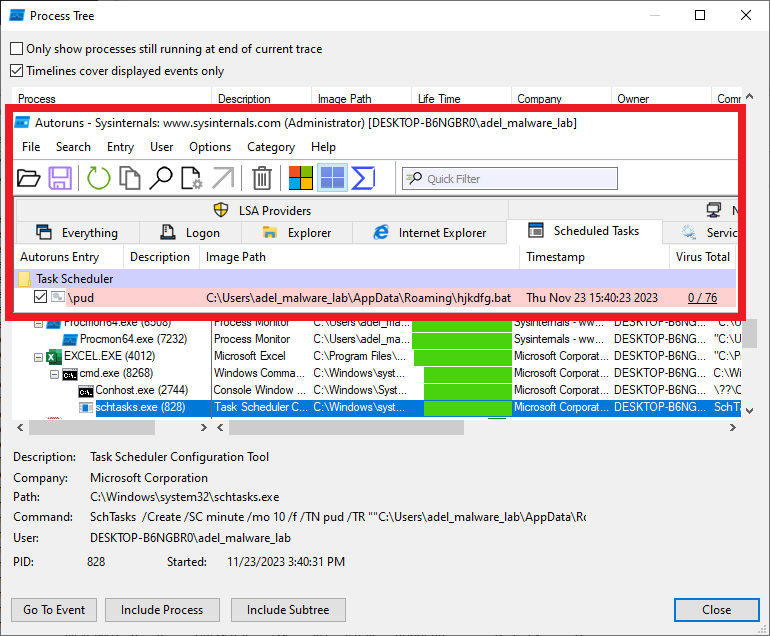The image size is (770, 636).
Task: Click the Autoruns title bar icon
Action: (x=22, y=122)
